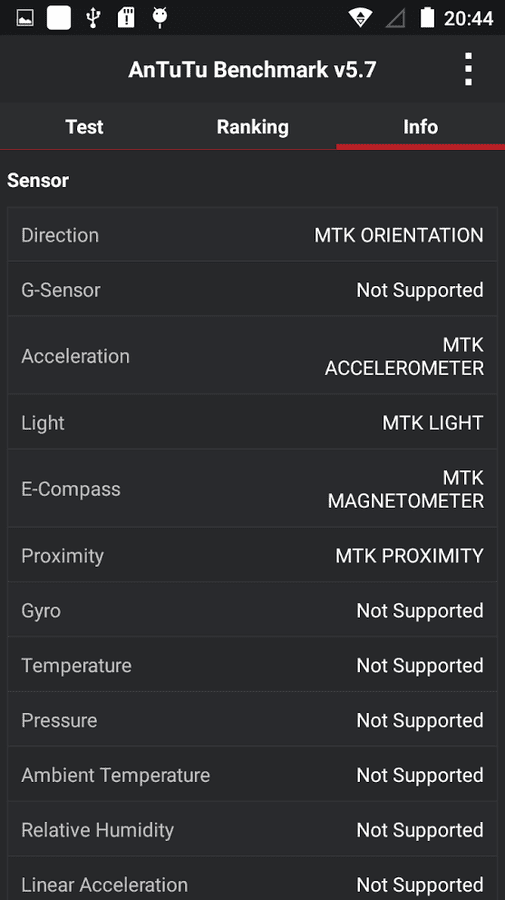This screenshot has width=505, height=900.
Task: Tap the G-Sensor Not Supported row
Action: pos(252,290)
